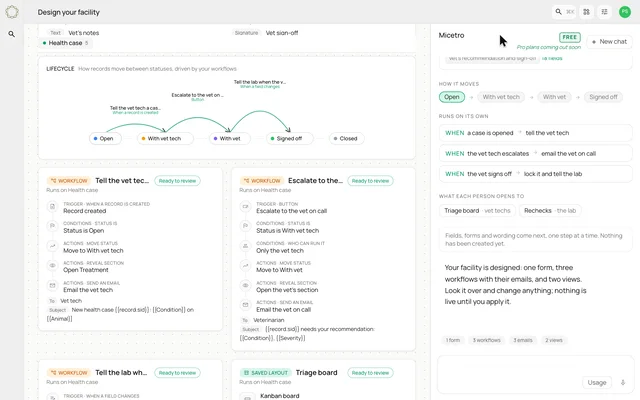Click the apps grid icon in top bar
The width and height of the screenshot is (640, 400).
tap(587, 12)
